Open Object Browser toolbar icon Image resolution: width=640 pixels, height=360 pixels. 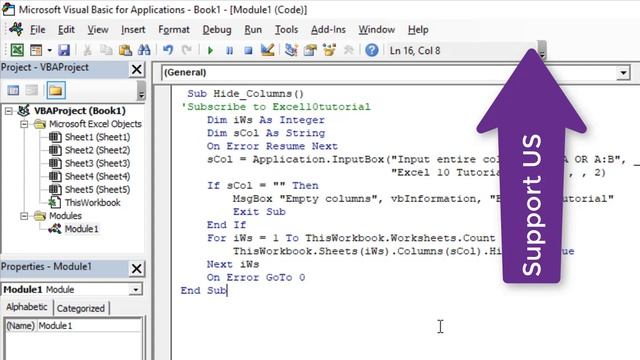329,50
